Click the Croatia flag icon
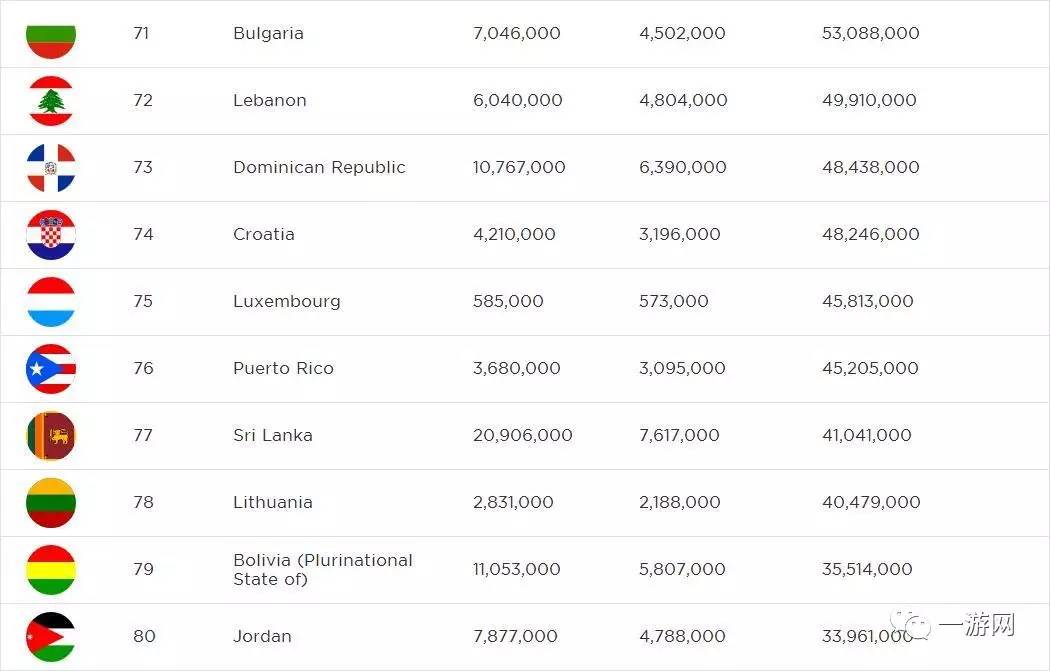This screenshot has width=1050, height=671. [x=51, y=235]
